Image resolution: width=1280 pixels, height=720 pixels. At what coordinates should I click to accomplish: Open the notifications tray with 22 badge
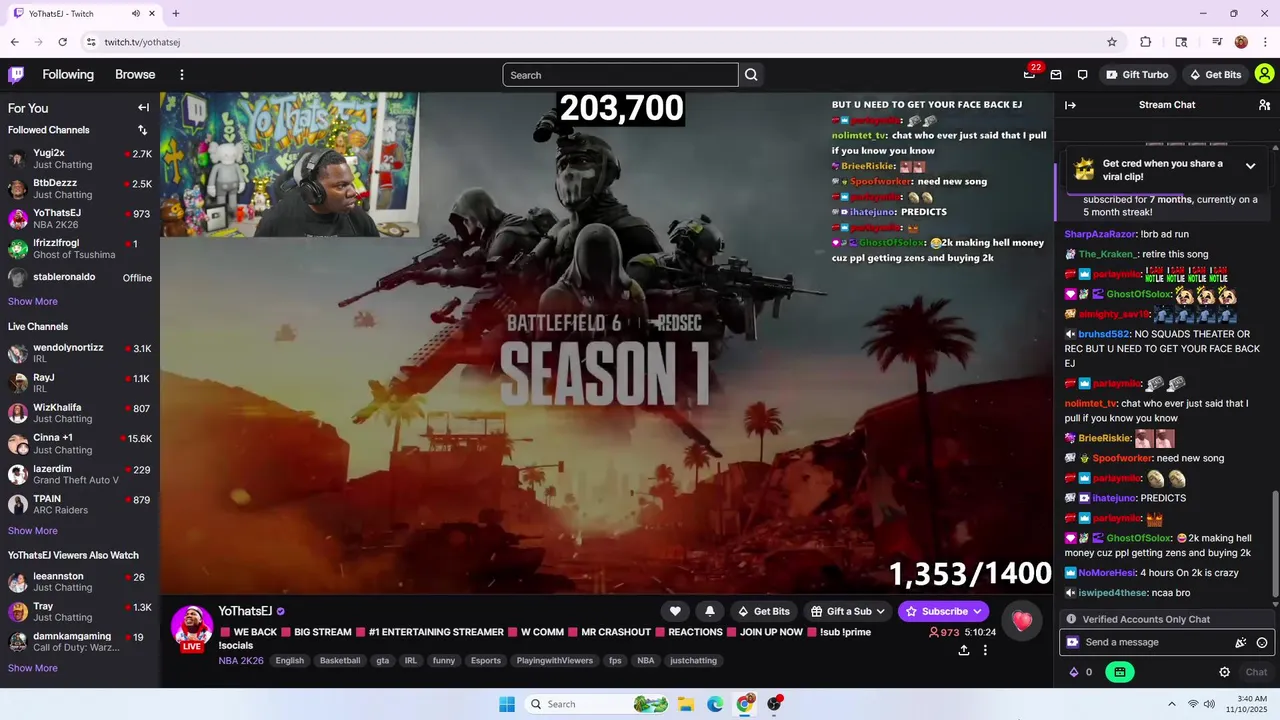(1030, 75)
